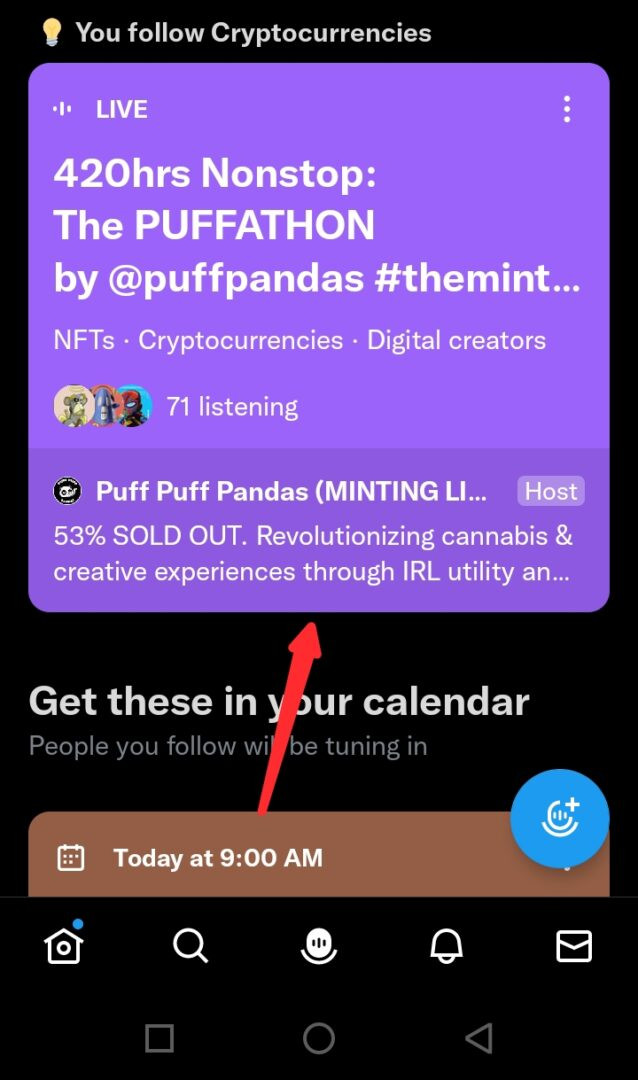Open the Notifications bell icon
Image resolution: width=638 pixels, height=1080 pixels.
(446, 946)
